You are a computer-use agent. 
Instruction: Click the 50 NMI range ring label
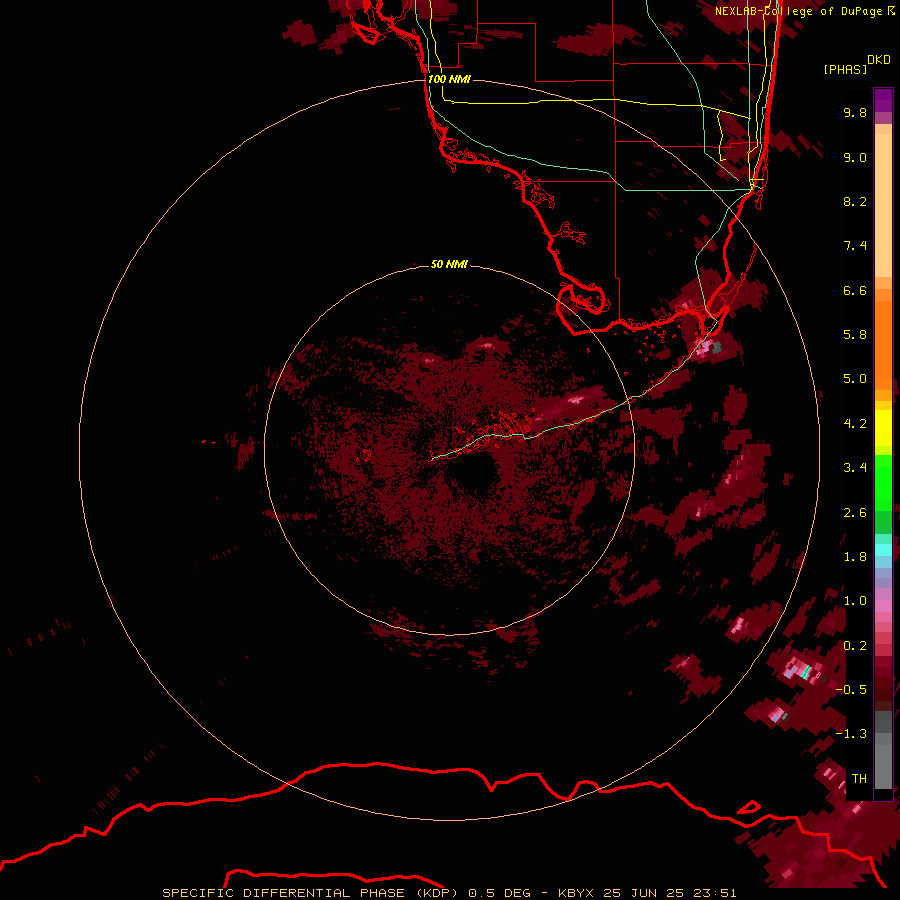(x=449, y=264)
